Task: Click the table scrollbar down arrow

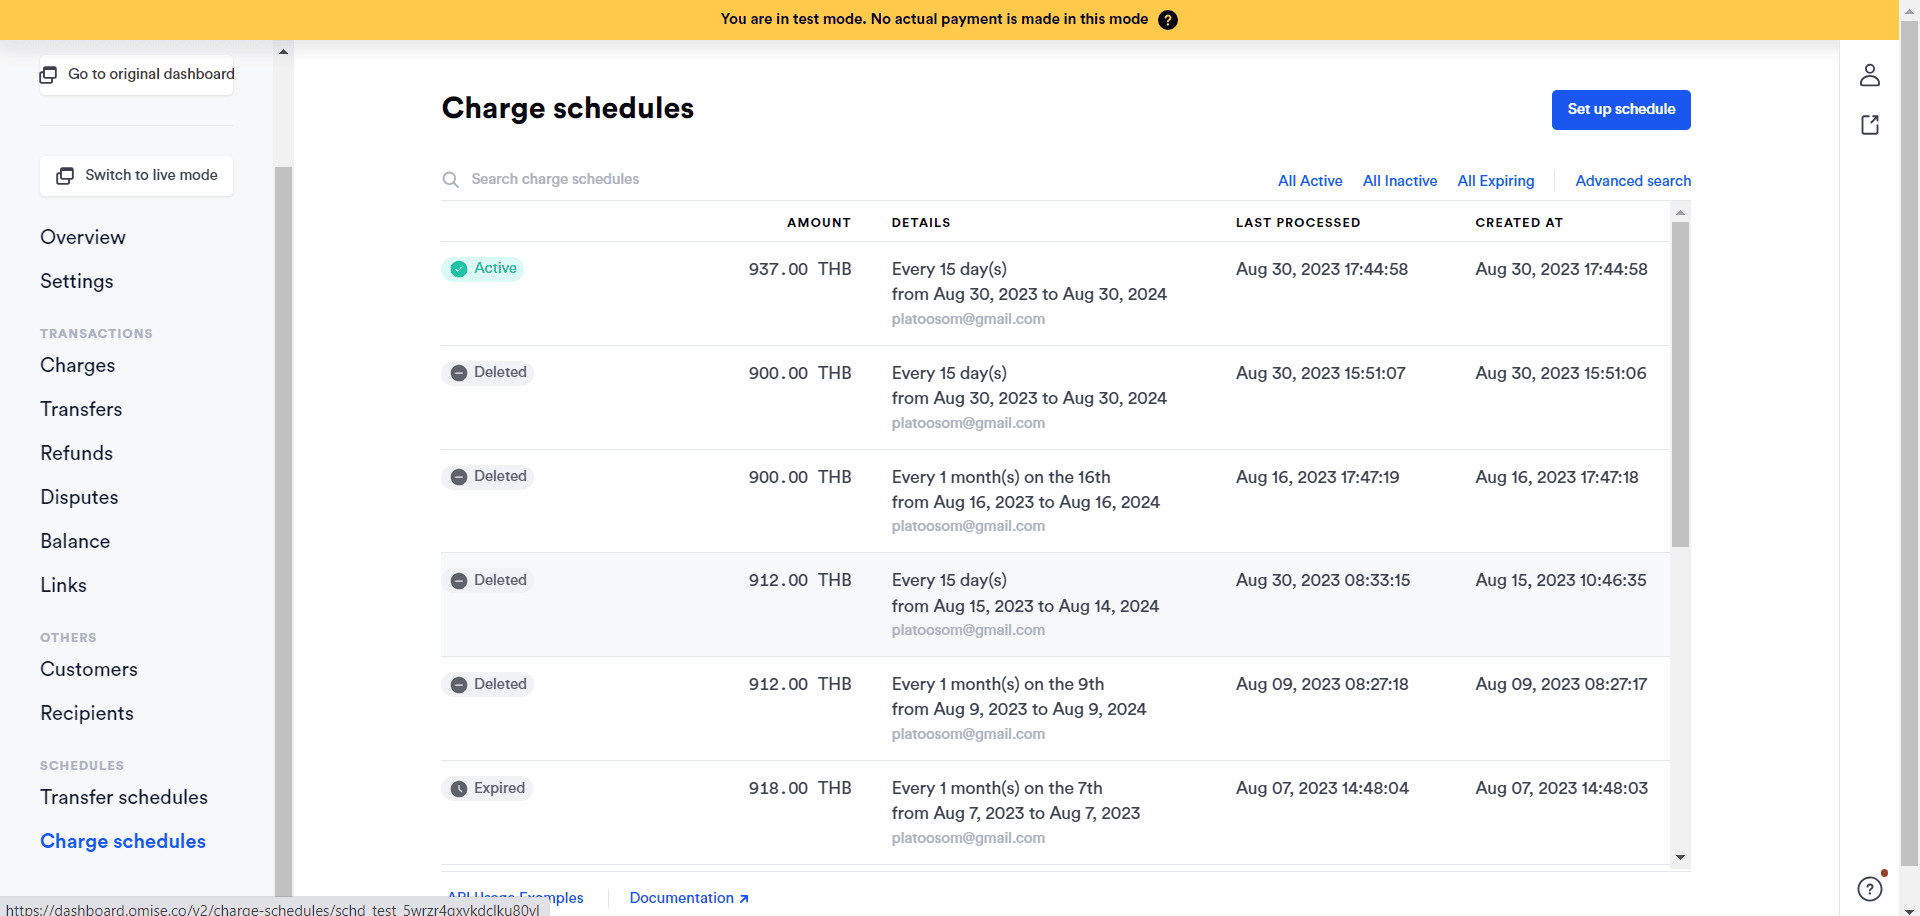Action: pyautogui.click(x=1680, y=857)
